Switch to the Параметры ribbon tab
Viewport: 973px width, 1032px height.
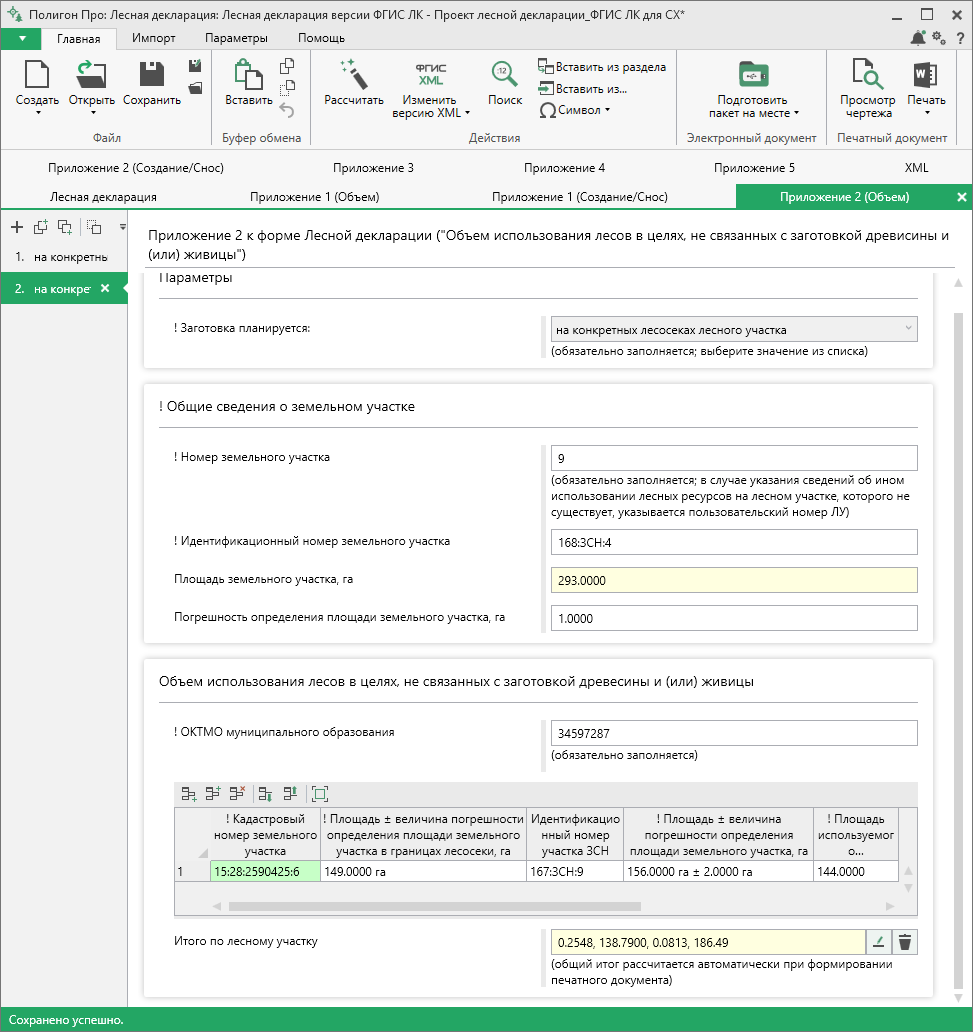click(x=236, y=38)
